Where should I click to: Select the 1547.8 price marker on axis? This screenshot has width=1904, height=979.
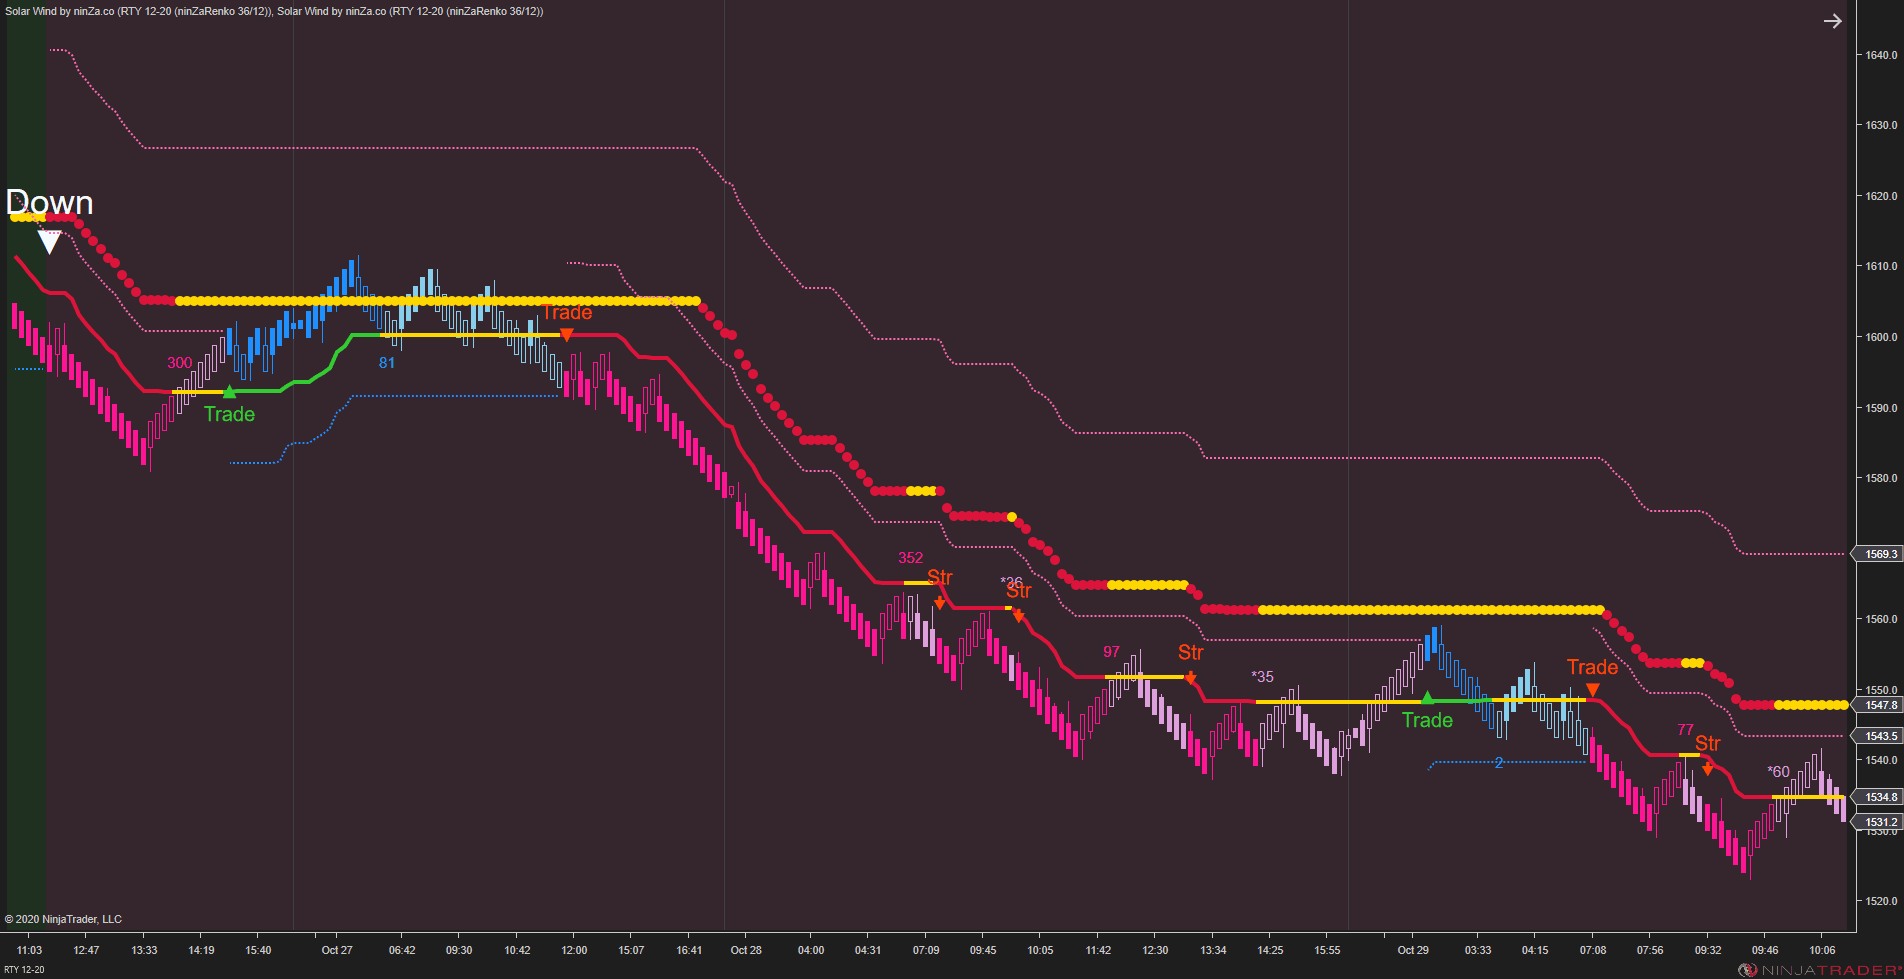1877,705
